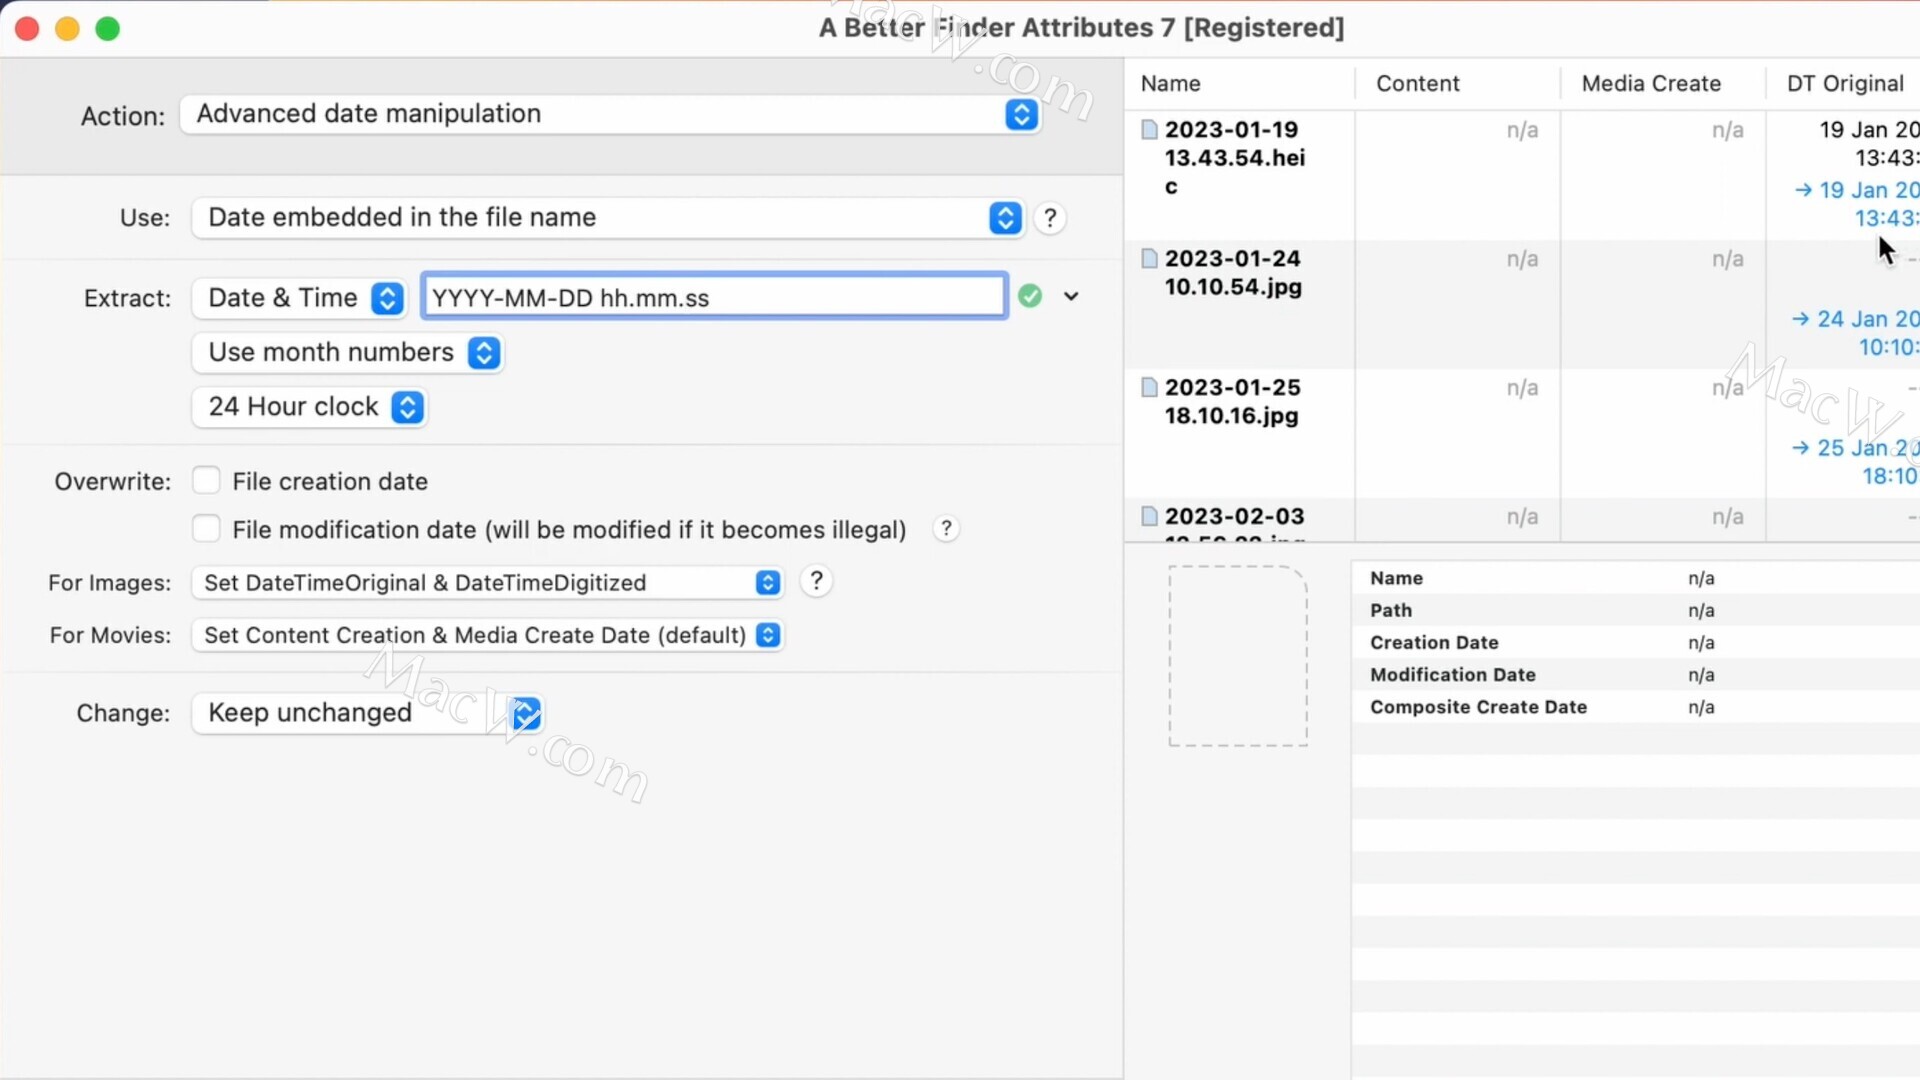Click the Modification Date info row
Image resolution: width=1920 pixels, height=1080 pixels.
[1636, 675]
